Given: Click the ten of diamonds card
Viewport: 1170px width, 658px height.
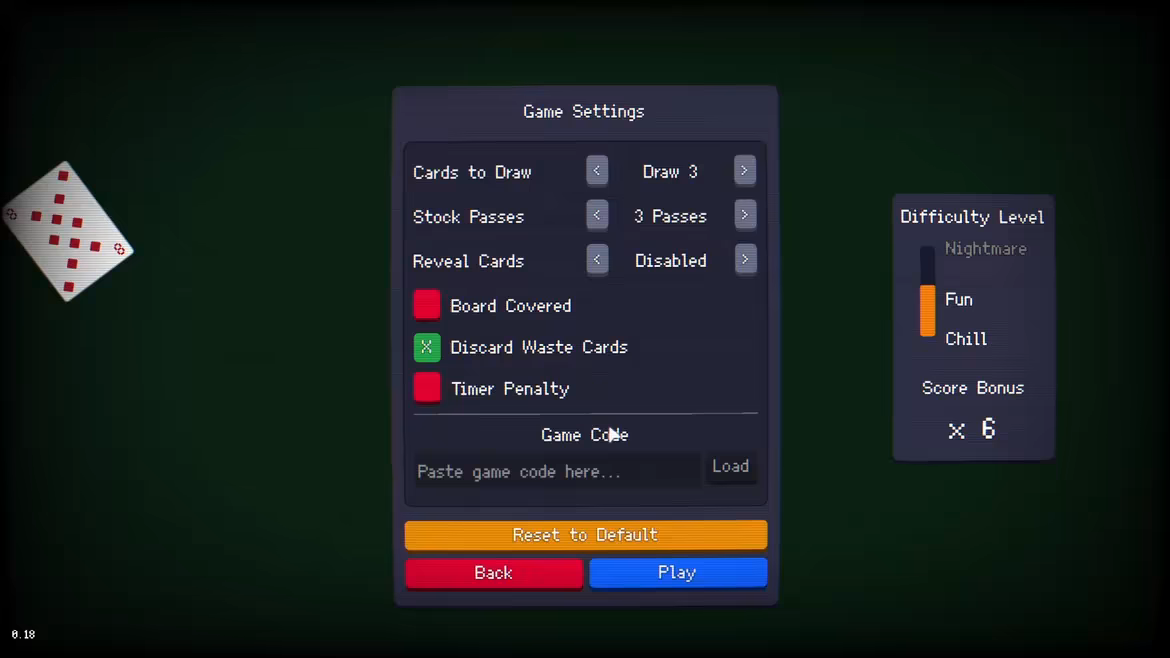Looking at the screenshot, I should (67, 231).
